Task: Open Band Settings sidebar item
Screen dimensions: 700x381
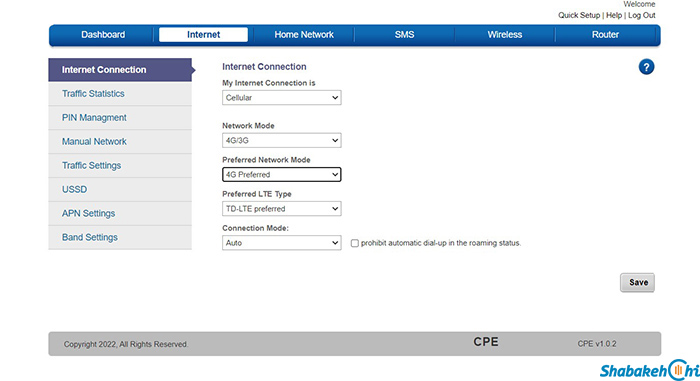Action: click(x=120, y=238)
